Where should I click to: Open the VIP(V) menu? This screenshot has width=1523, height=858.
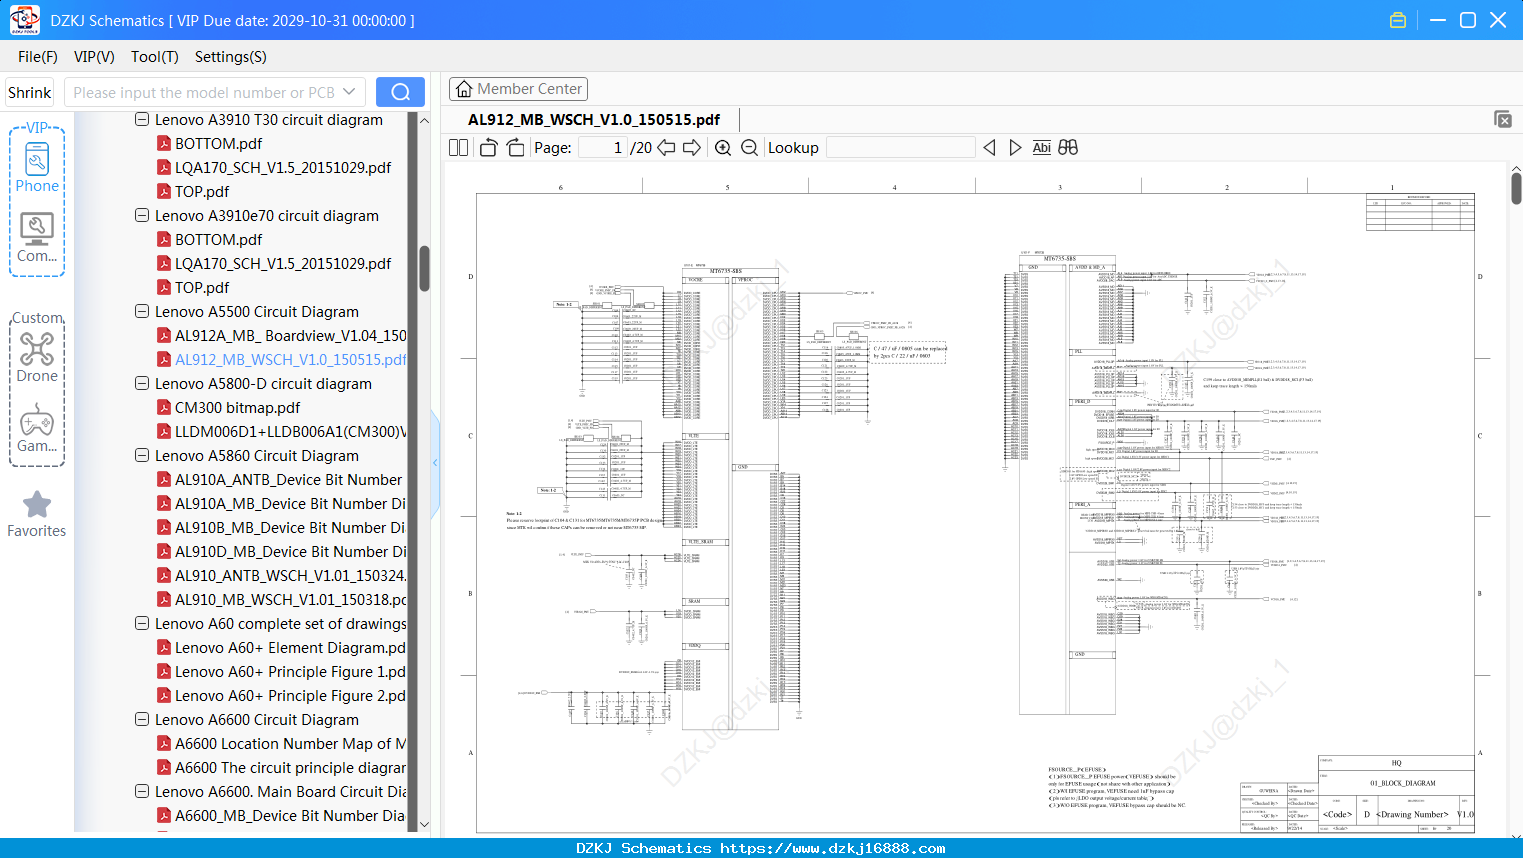pyautogui.click(x=94, y=57)
